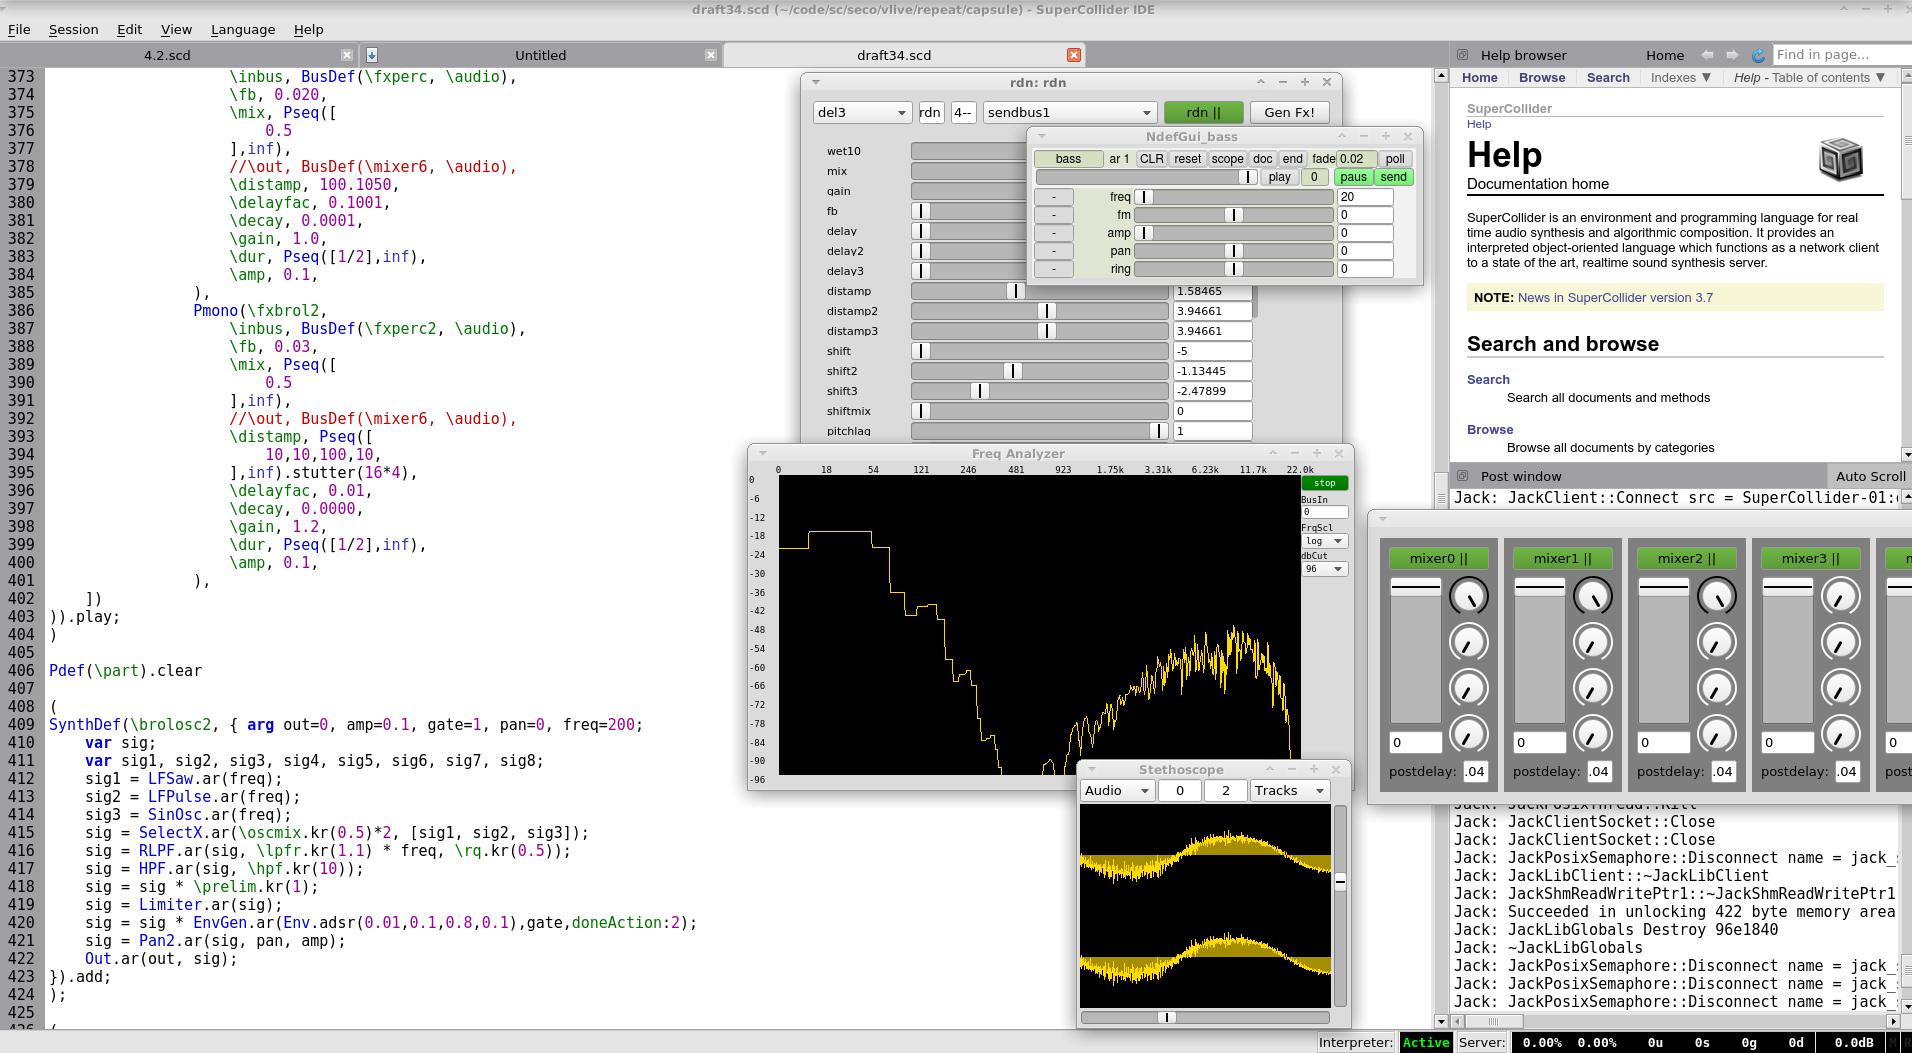
Task: Open the Language menu
Action: pyautogui.click(x=242, y=29)
